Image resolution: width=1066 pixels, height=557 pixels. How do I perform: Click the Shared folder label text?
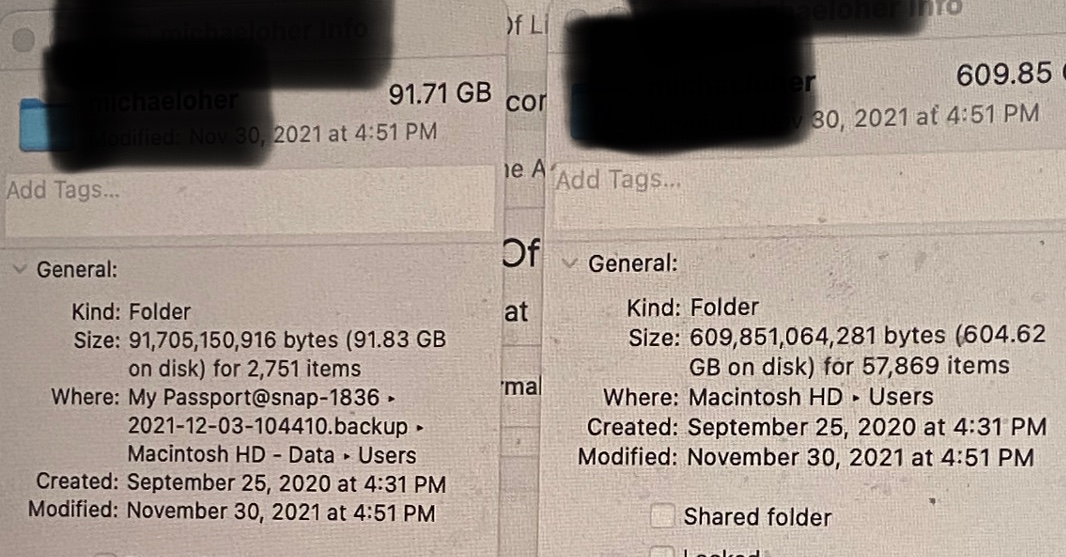click(757, 517)
